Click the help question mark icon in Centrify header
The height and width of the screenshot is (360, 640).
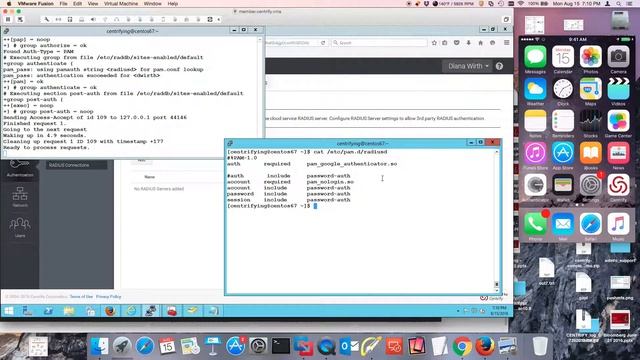tap(499, 66)
